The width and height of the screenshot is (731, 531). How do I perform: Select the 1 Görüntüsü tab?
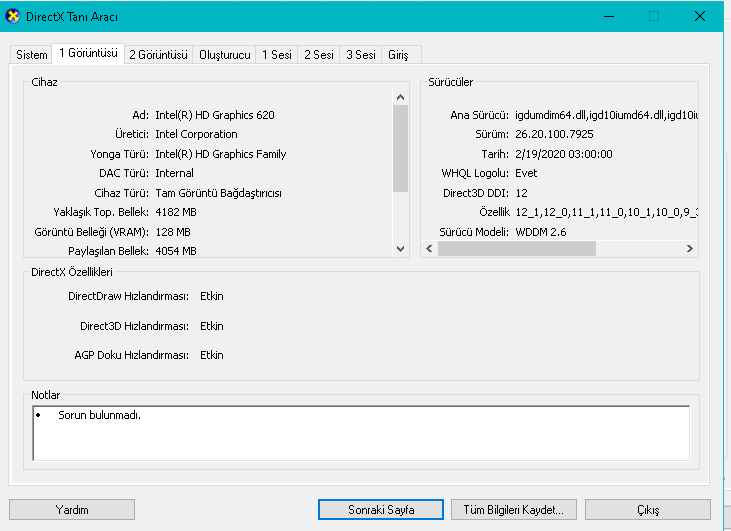click(x=88, y=53)
